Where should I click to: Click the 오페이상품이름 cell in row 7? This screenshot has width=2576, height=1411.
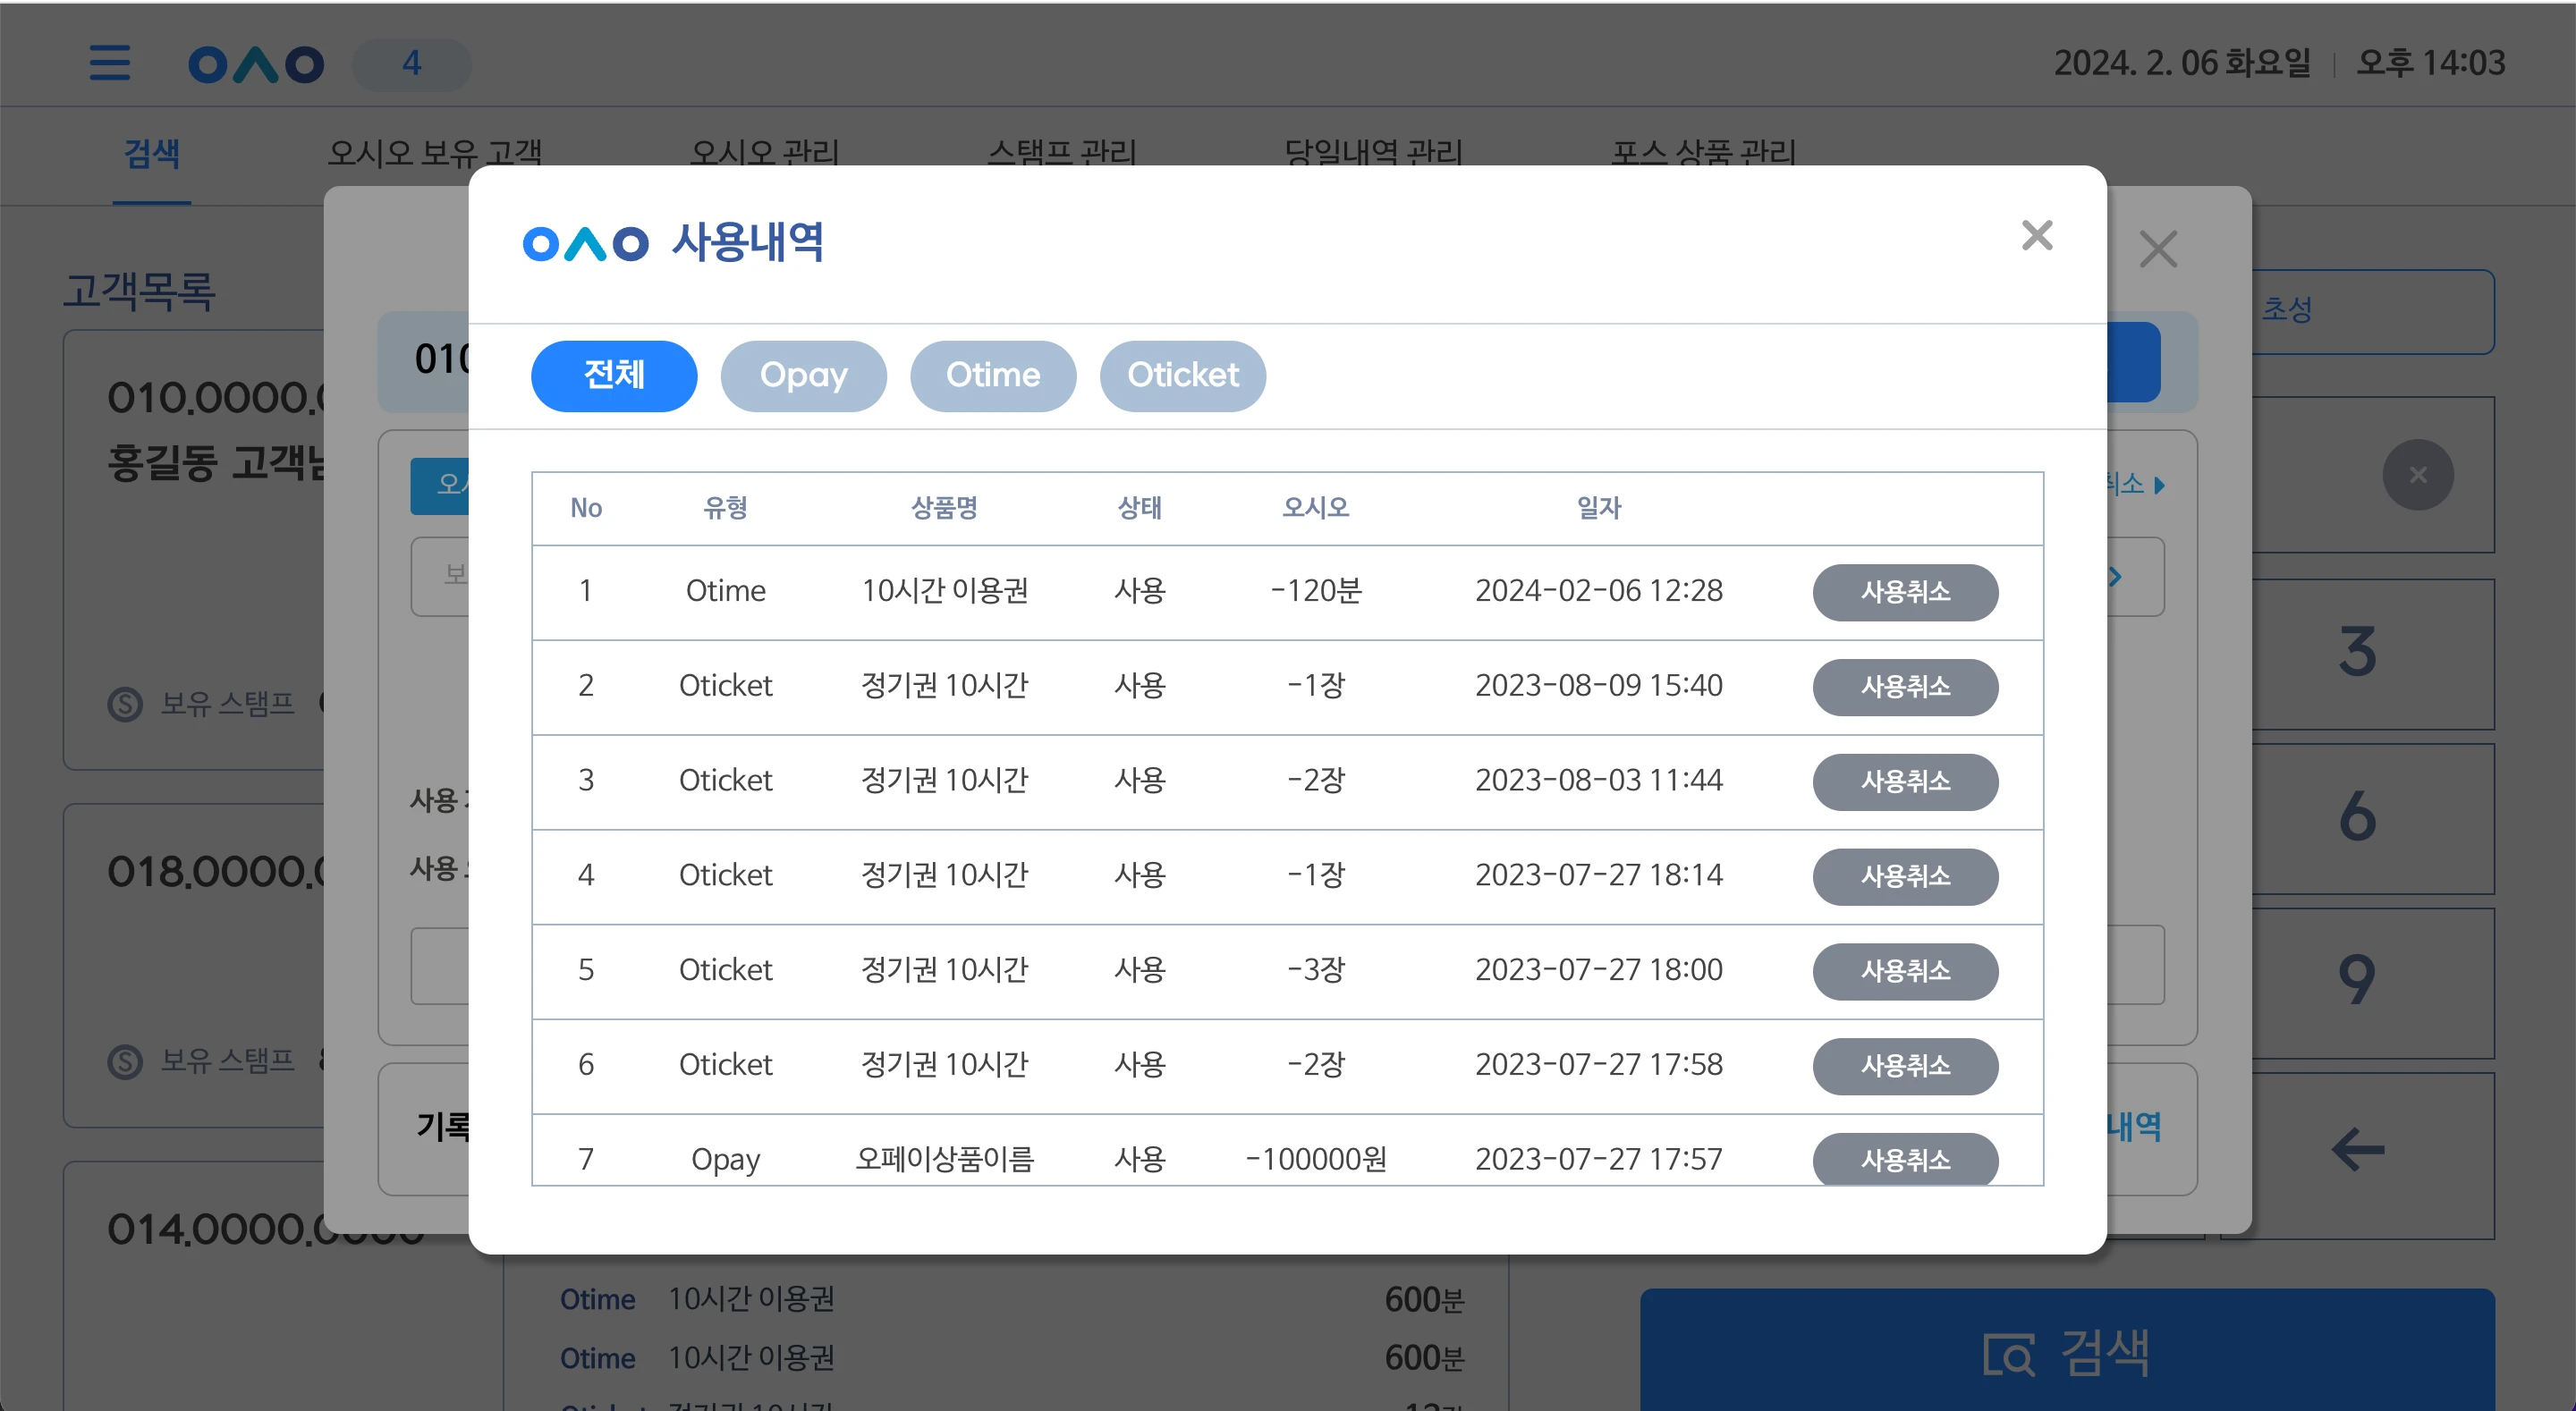944,1159
